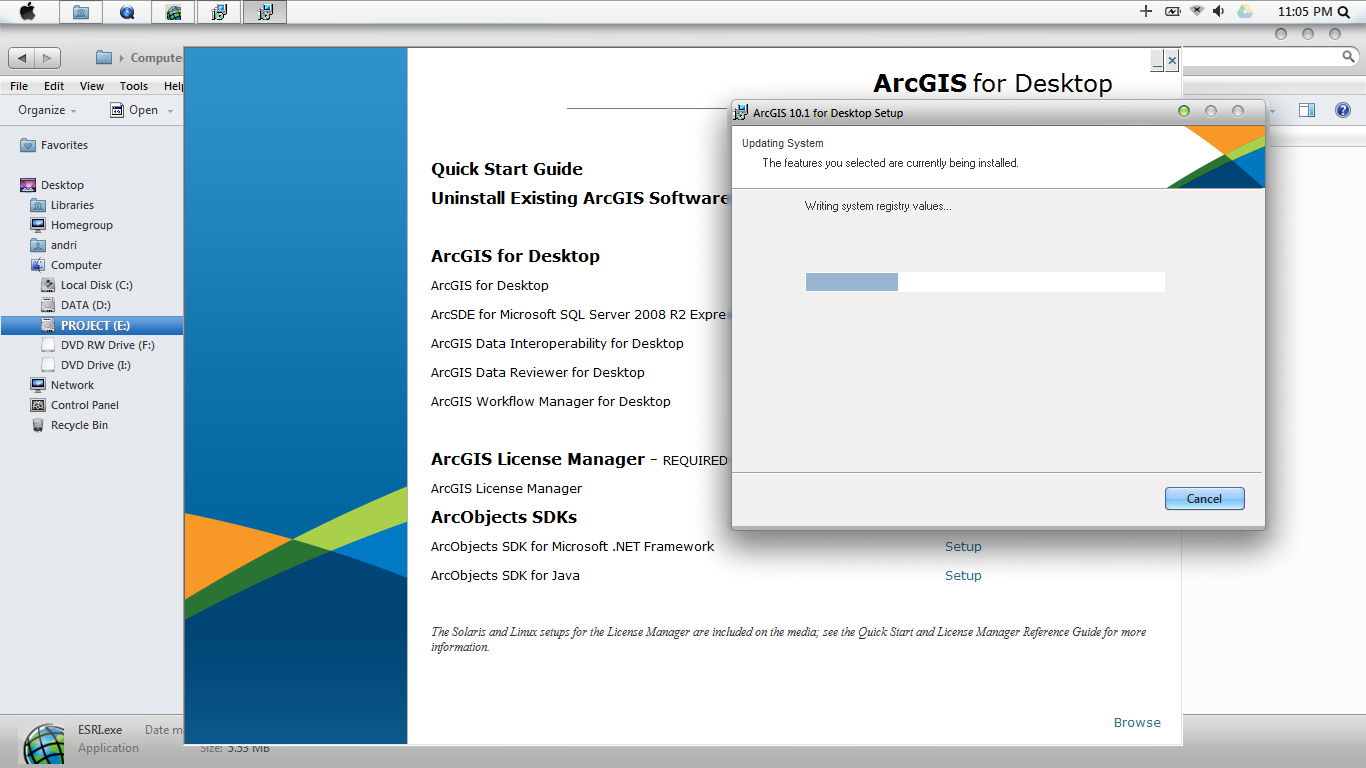Select Favorites in the navigation pane
This screenshot has height=768, width=1366.
64,145
